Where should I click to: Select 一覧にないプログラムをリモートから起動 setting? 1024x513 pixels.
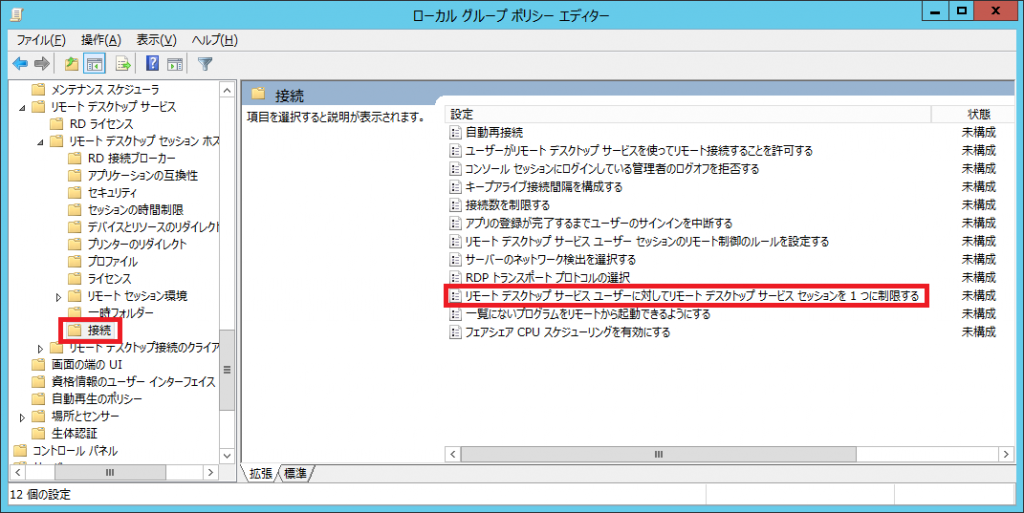coord(588,314)
